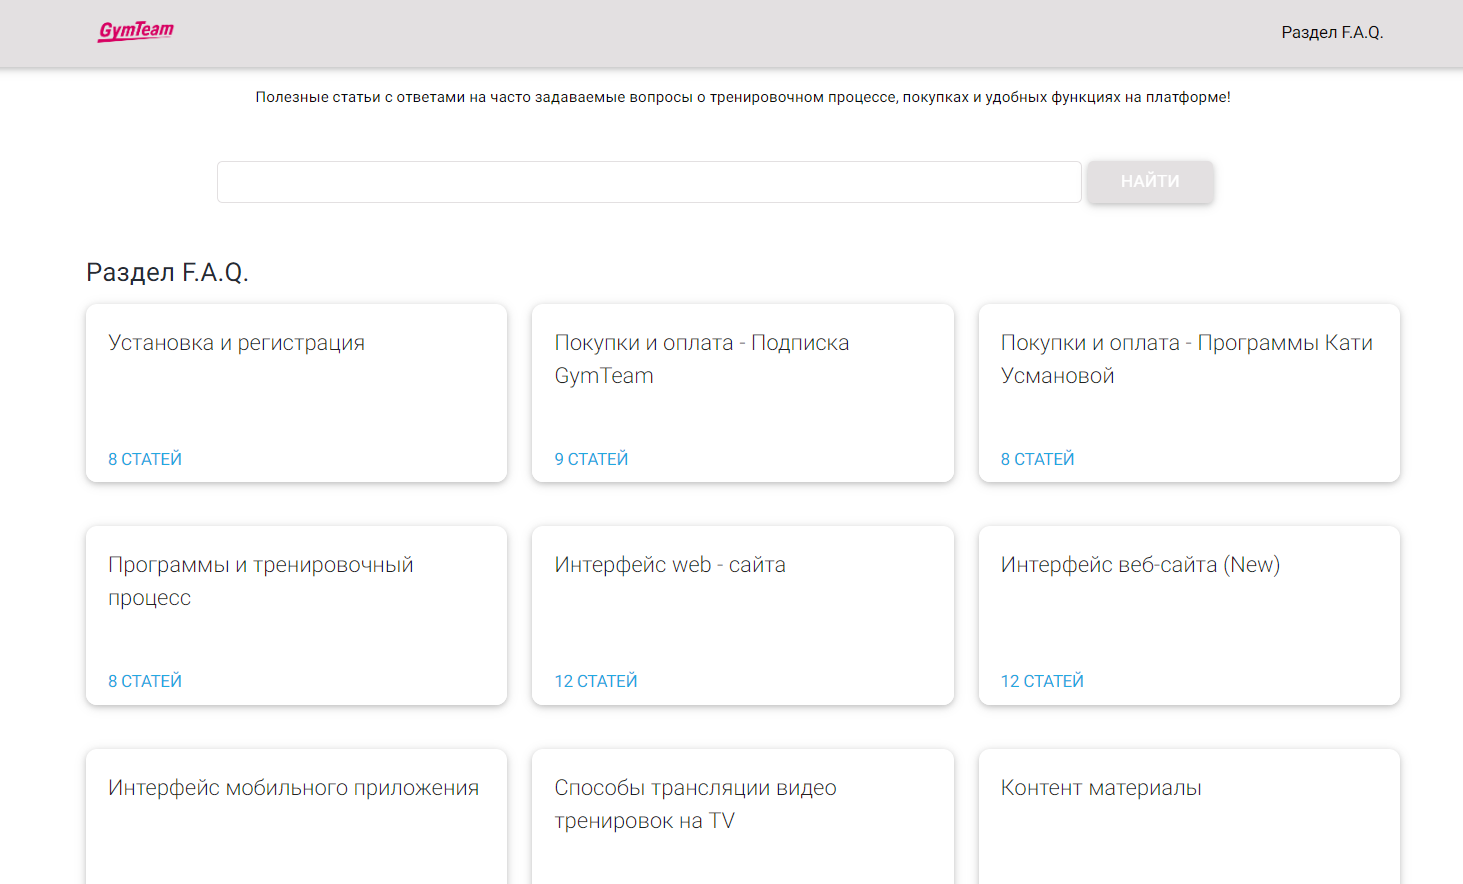Screen dimensions: 1463x884
Task: Click inside the search input field
Action: click(649, 181)
